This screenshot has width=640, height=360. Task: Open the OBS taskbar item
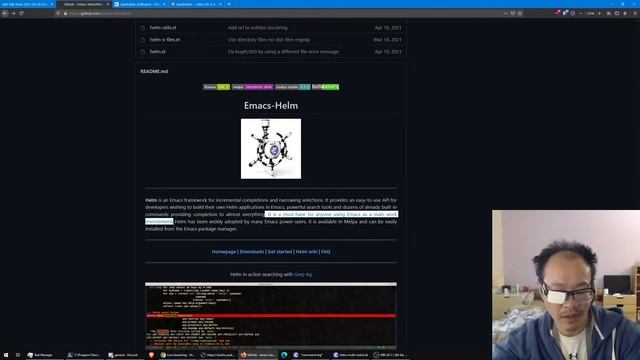coord(390,355)
